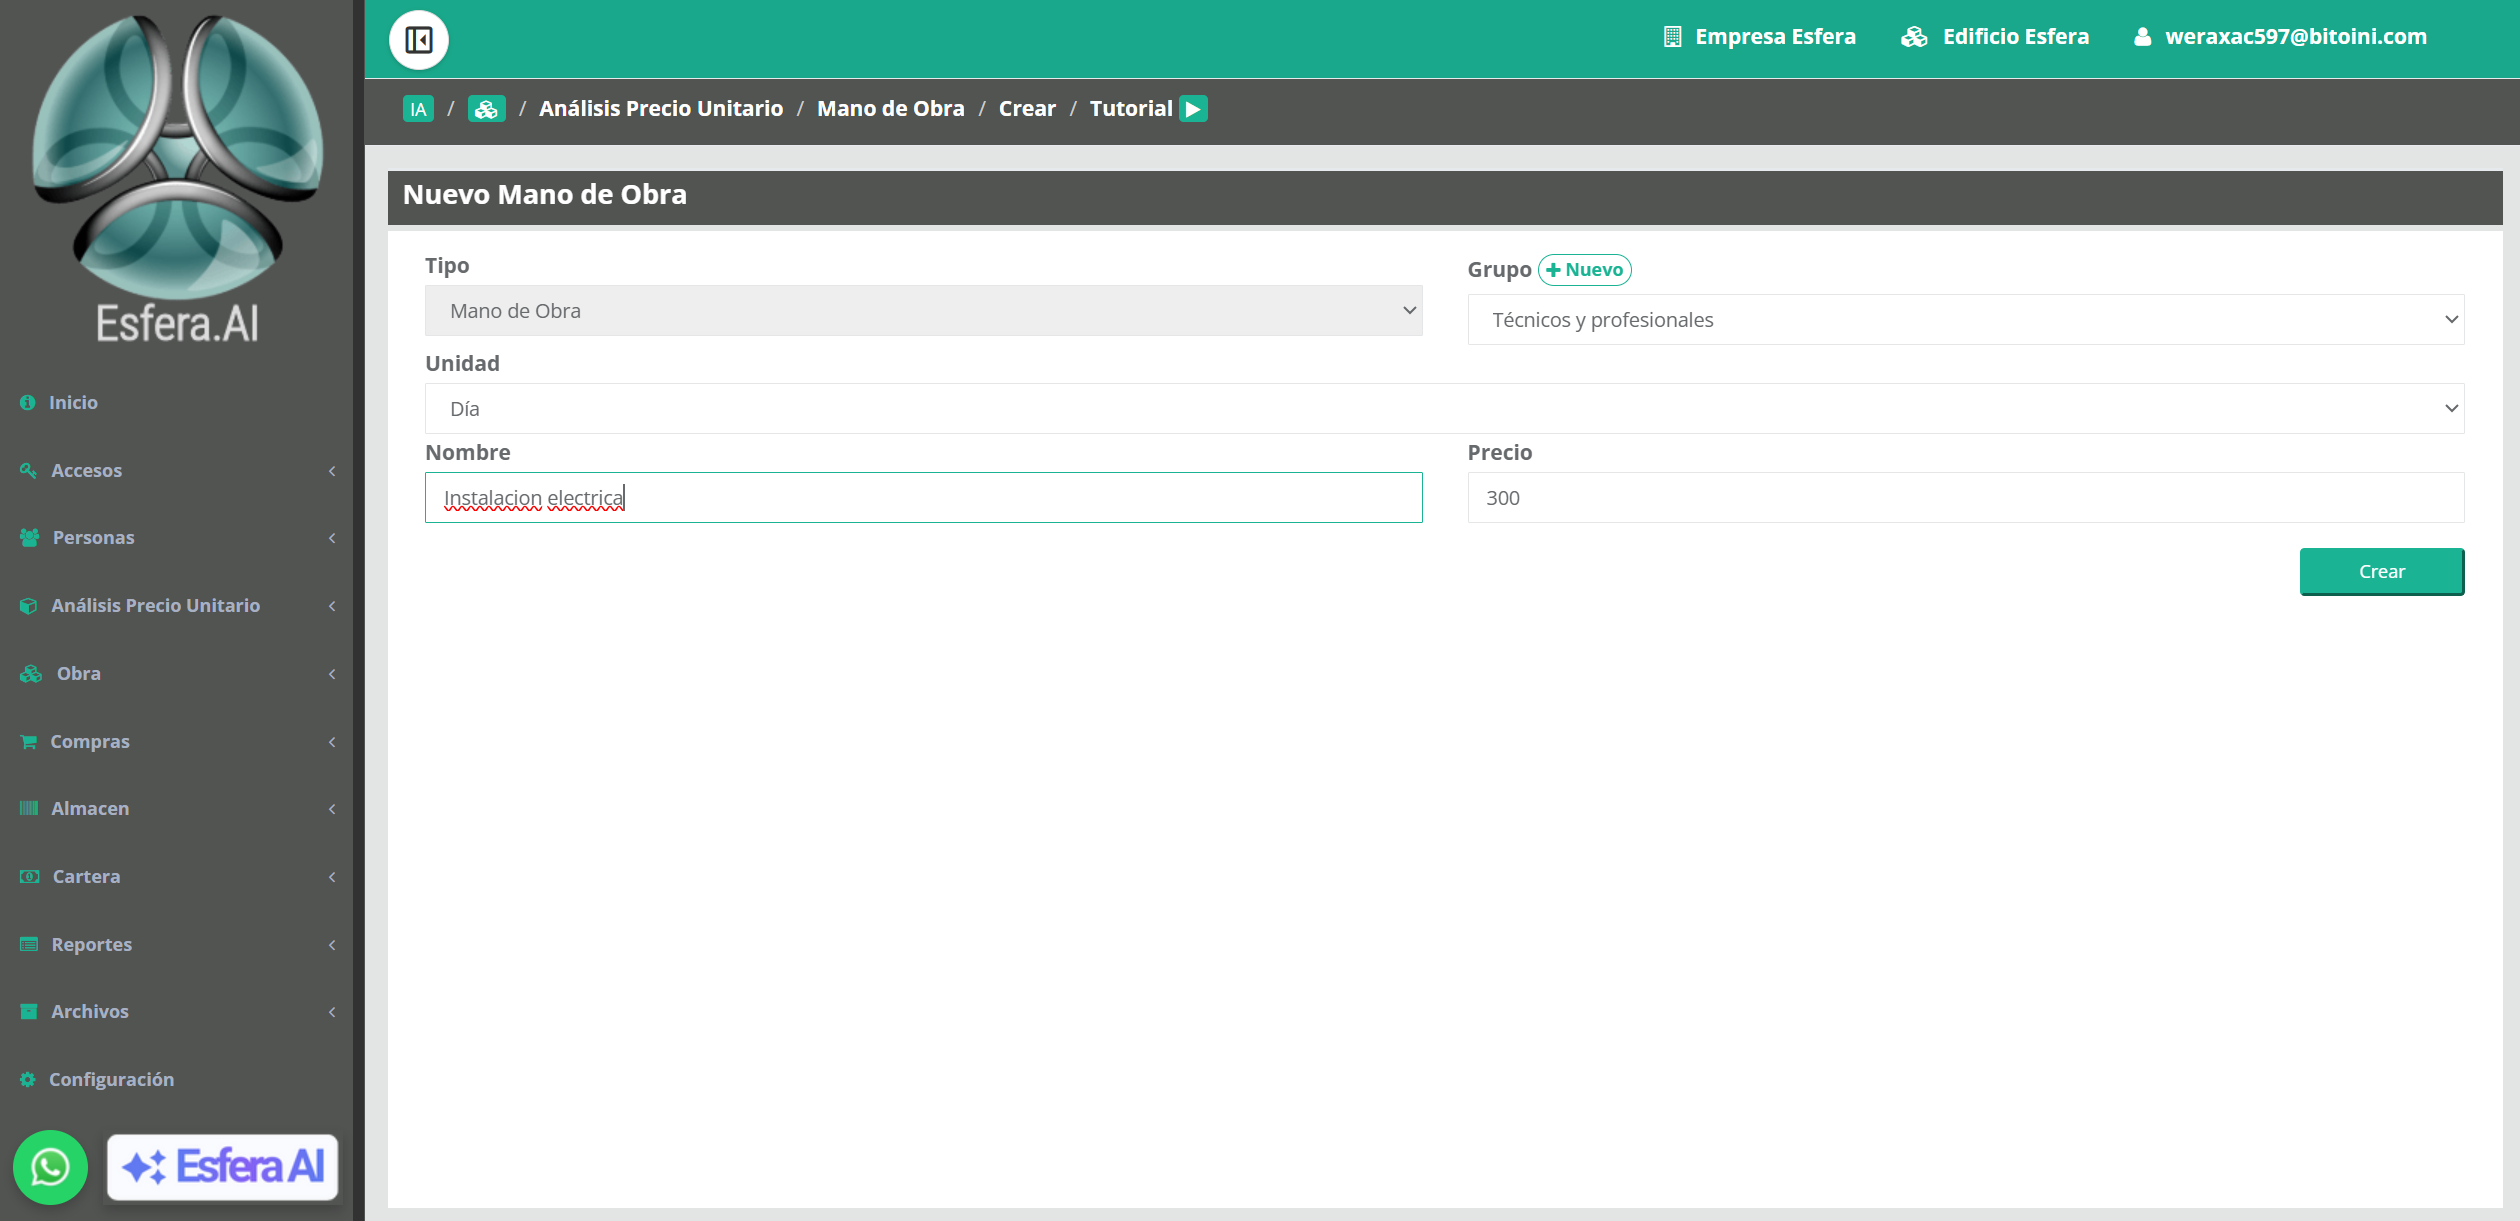
Task: Open WhatsApp chat bubble icon
Action: click(50, 1166)
